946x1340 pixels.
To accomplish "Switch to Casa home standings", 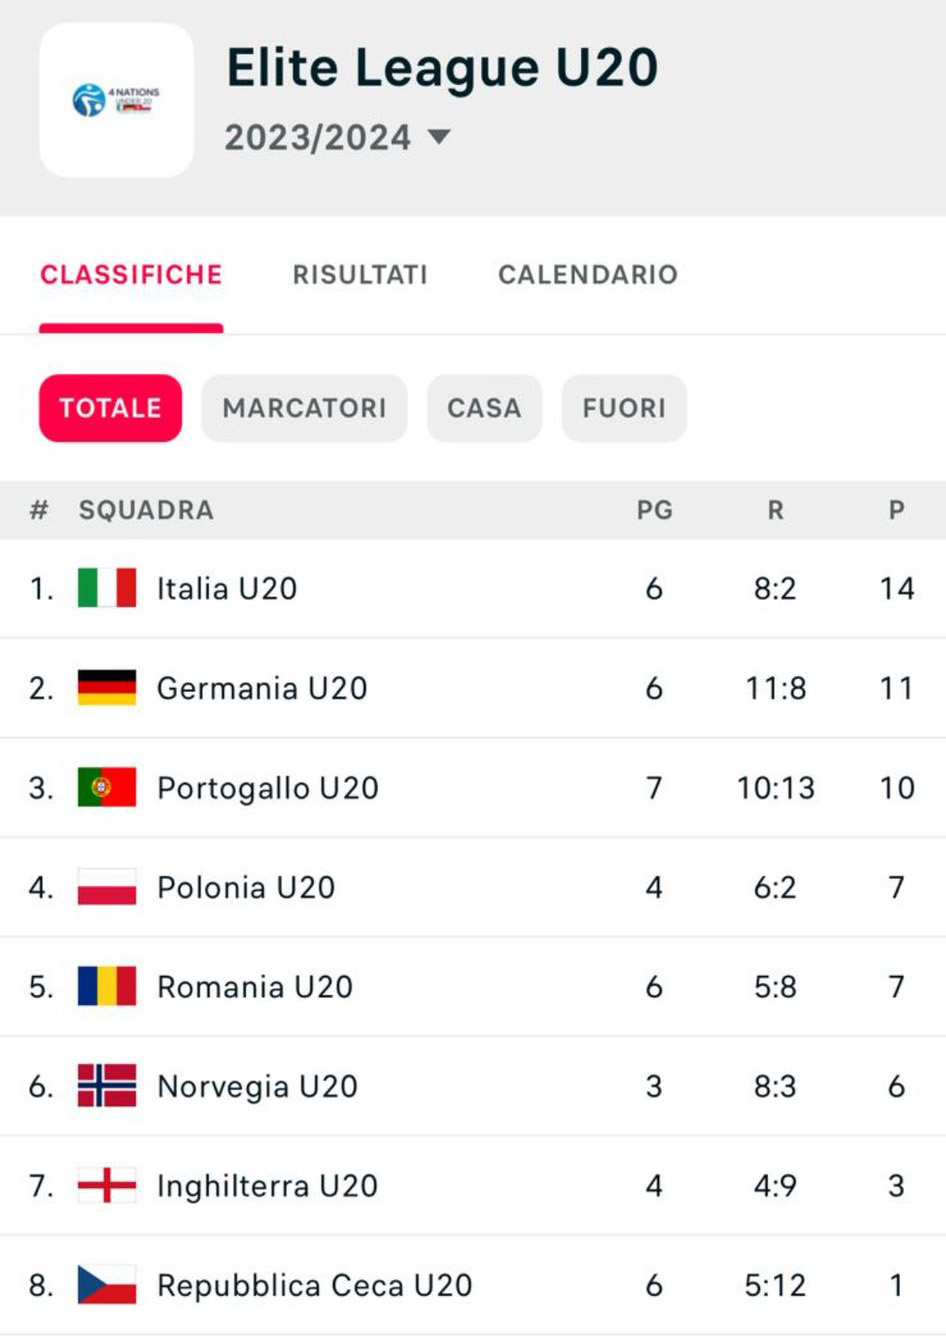I will pyautogui.click(x=484, y=408).
